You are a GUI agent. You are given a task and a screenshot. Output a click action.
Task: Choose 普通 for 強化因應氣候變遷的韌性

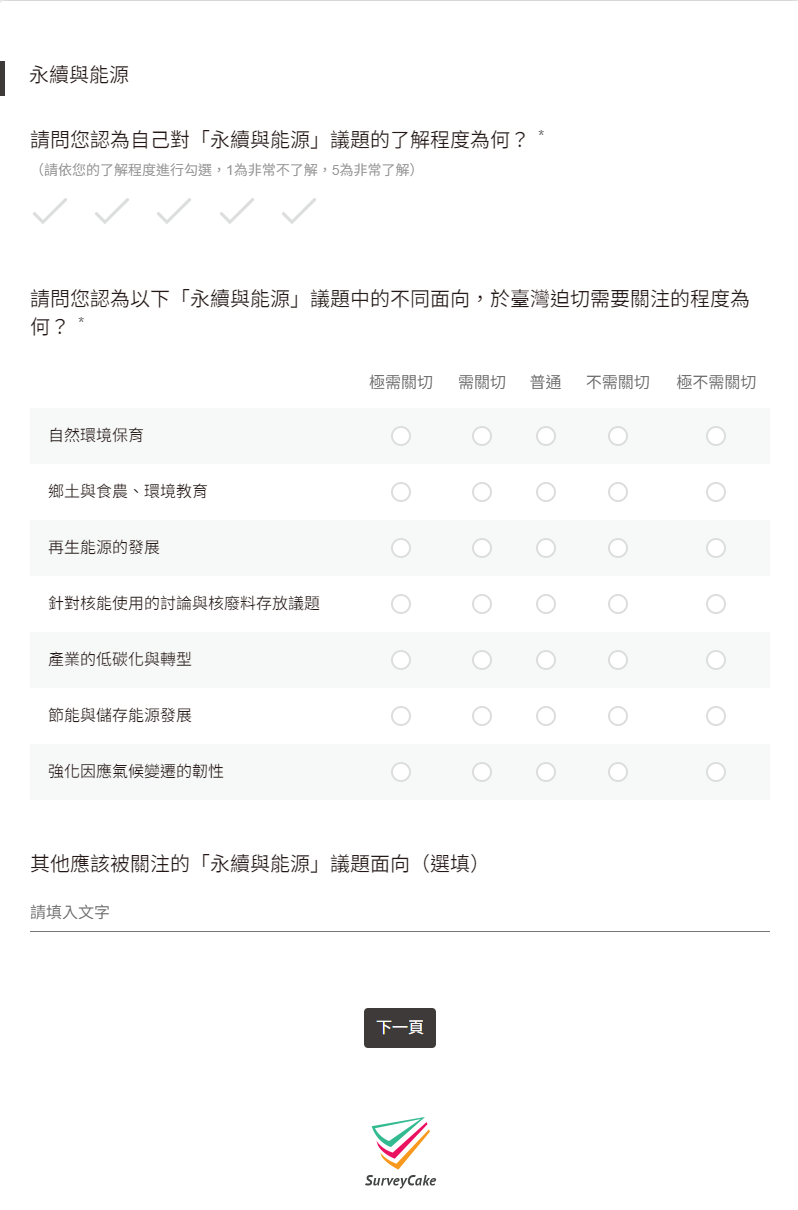pyautogui.click(x=546, y=772)
